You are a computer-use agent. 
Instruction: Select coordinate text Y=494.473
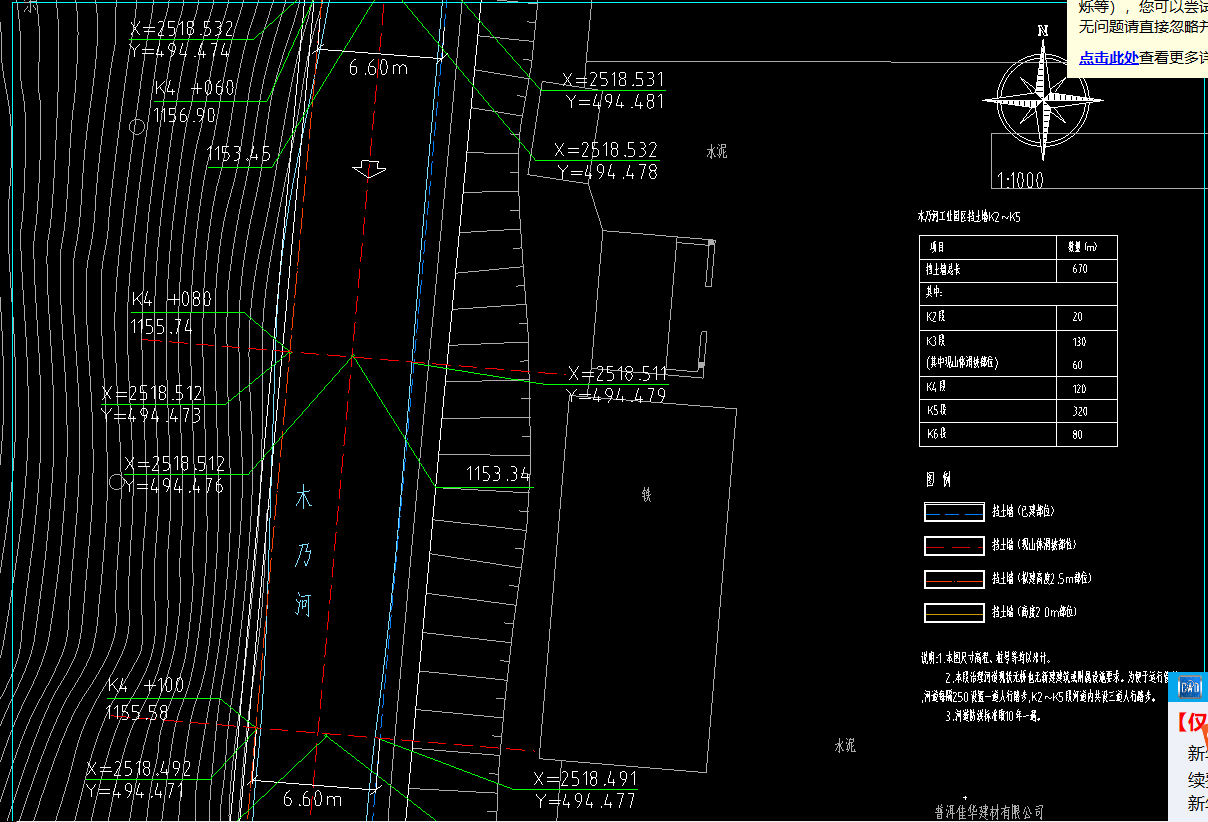(152, 415)
